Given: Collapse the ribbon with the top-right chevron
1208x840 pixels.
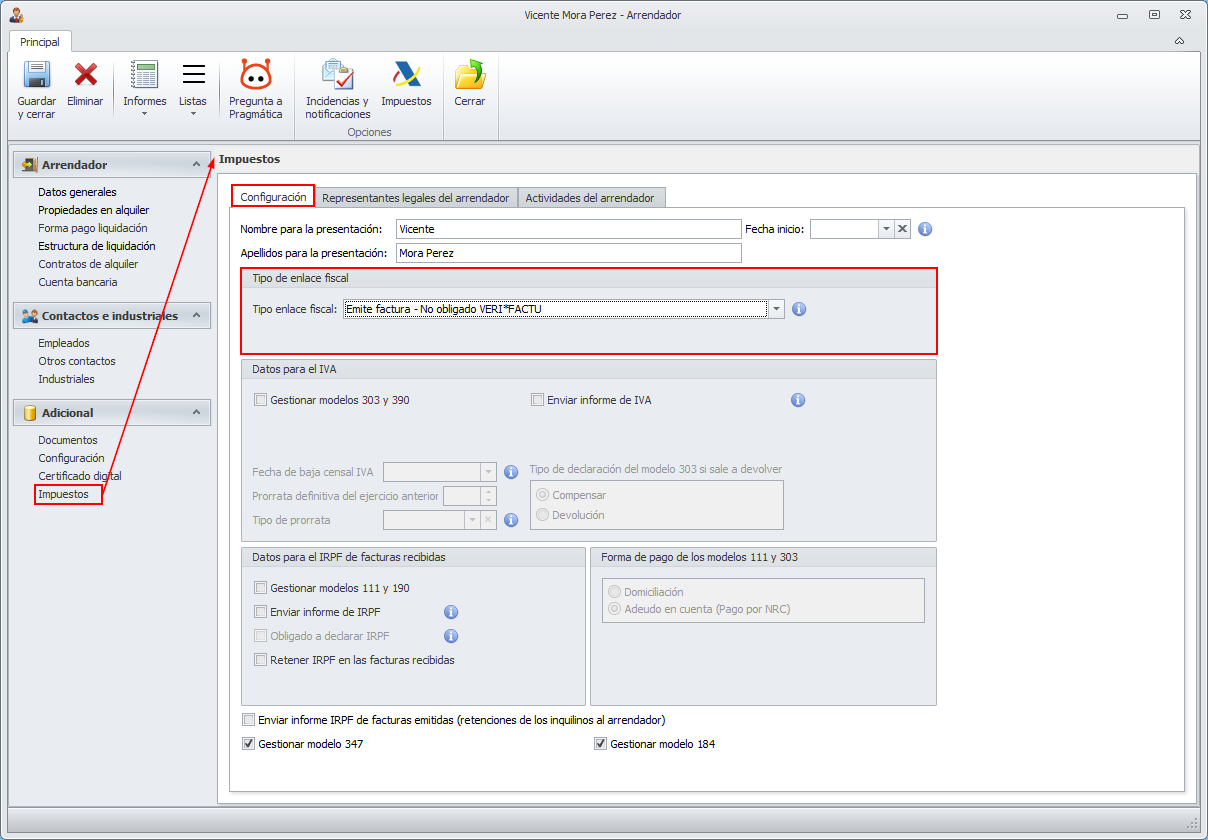Looking at the screenshot, I should tap(1179, 41).
